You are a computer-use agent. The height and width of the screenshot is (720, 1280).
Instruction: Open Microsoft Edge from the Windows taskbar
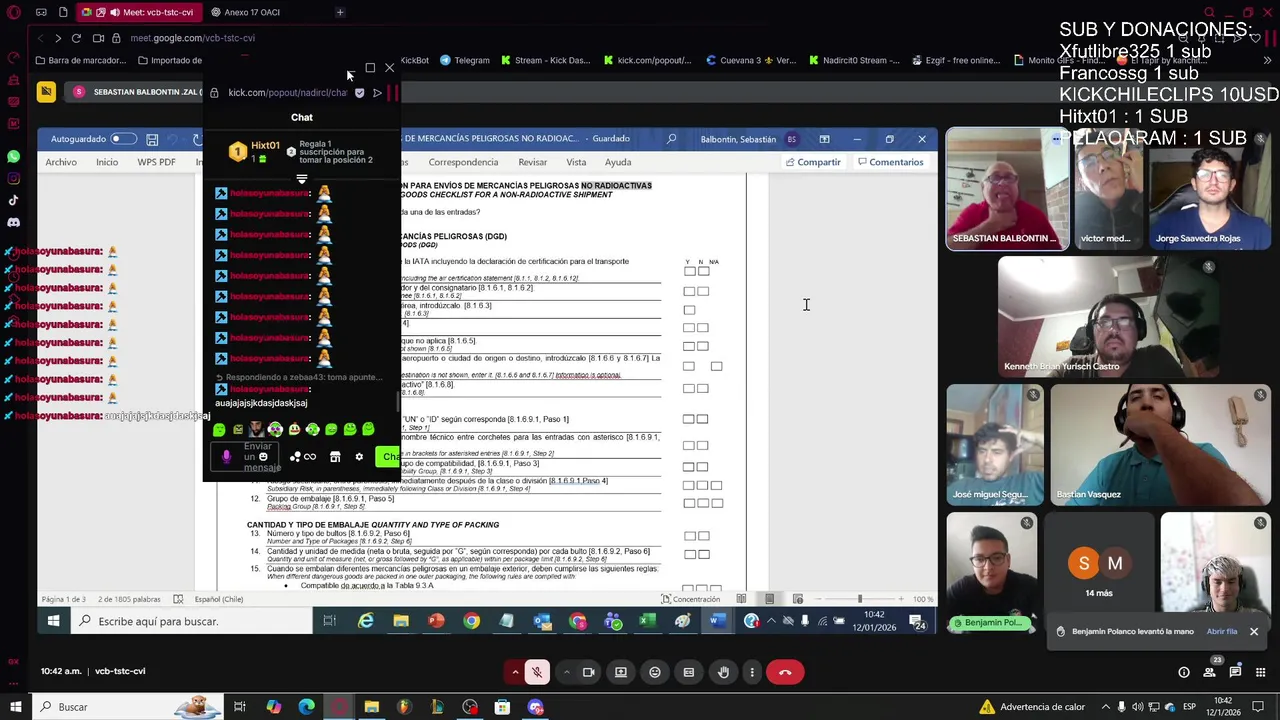click(x=306, y=707)
